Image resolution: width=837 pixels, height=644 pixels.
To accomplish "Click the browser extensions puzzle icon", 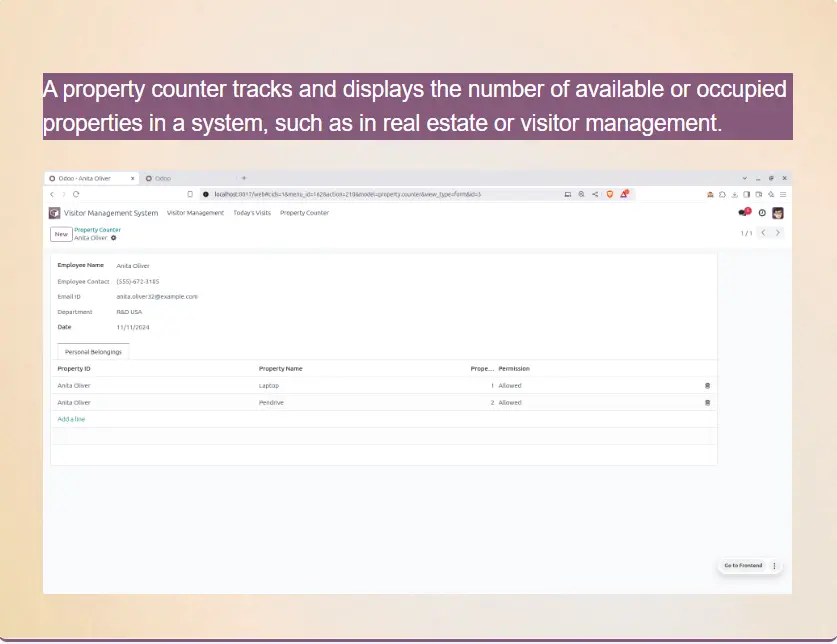I will coord(722,194).
